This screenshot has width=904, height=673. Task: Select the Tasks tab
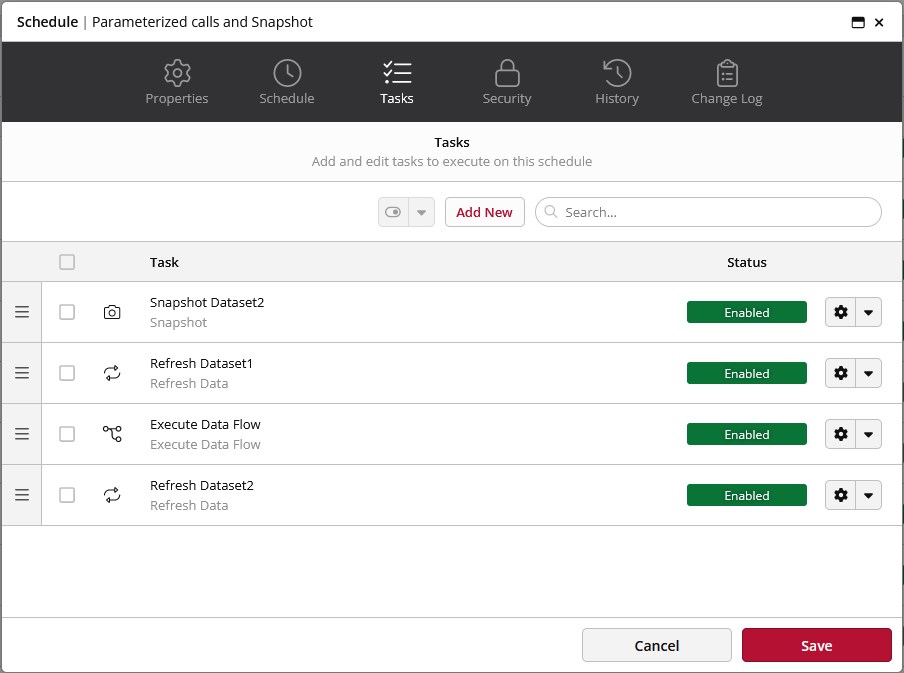[x=397, y=81]
